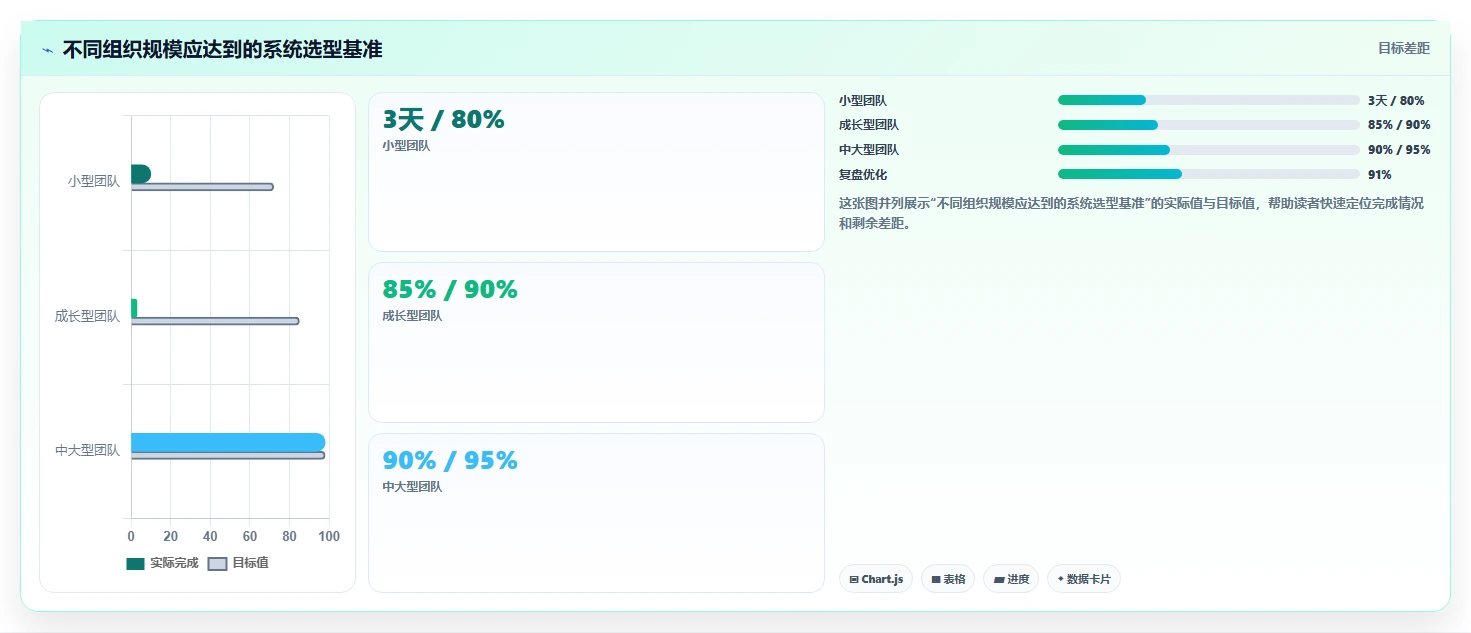Click the 成长型团队 progress bar in the list
Screen dimensions: 1471x633
[1209, 125]
